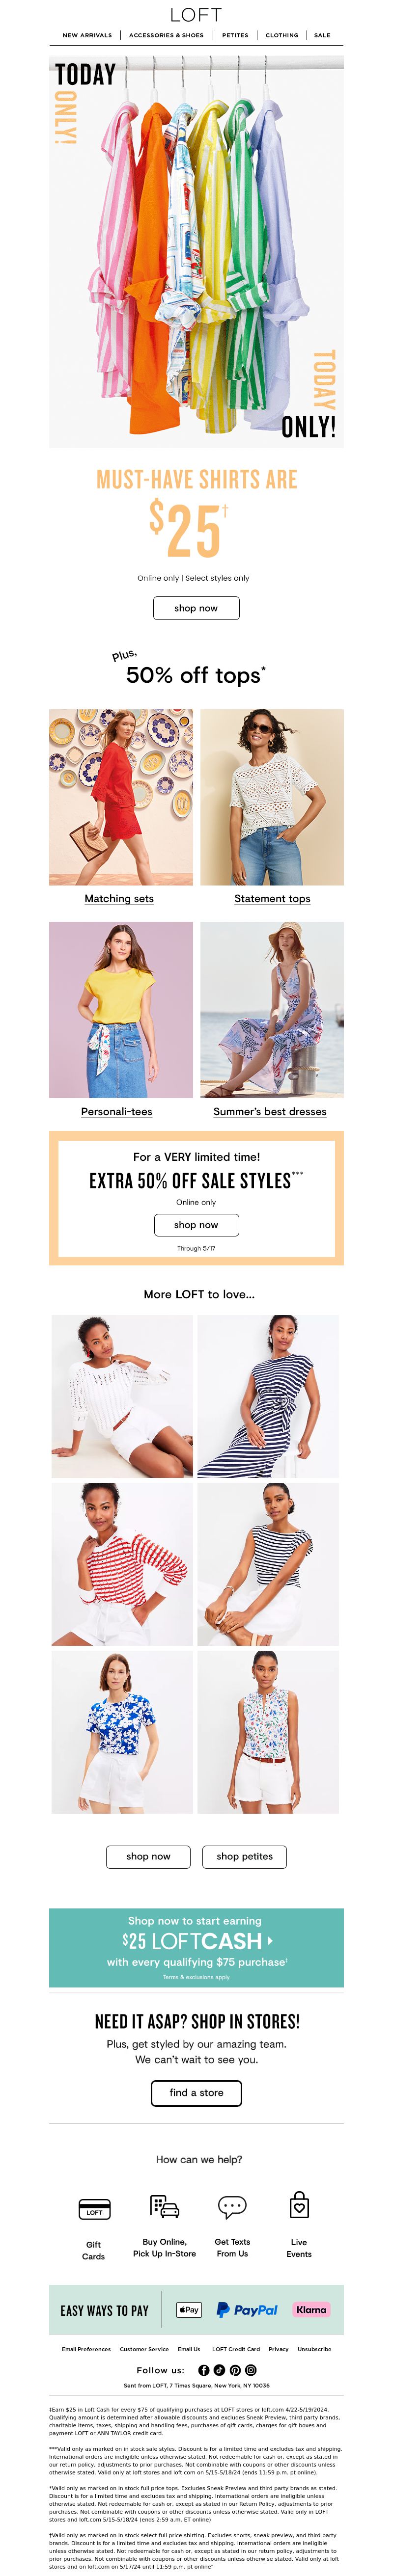Open the Instagram social icon

[251, 2370]
